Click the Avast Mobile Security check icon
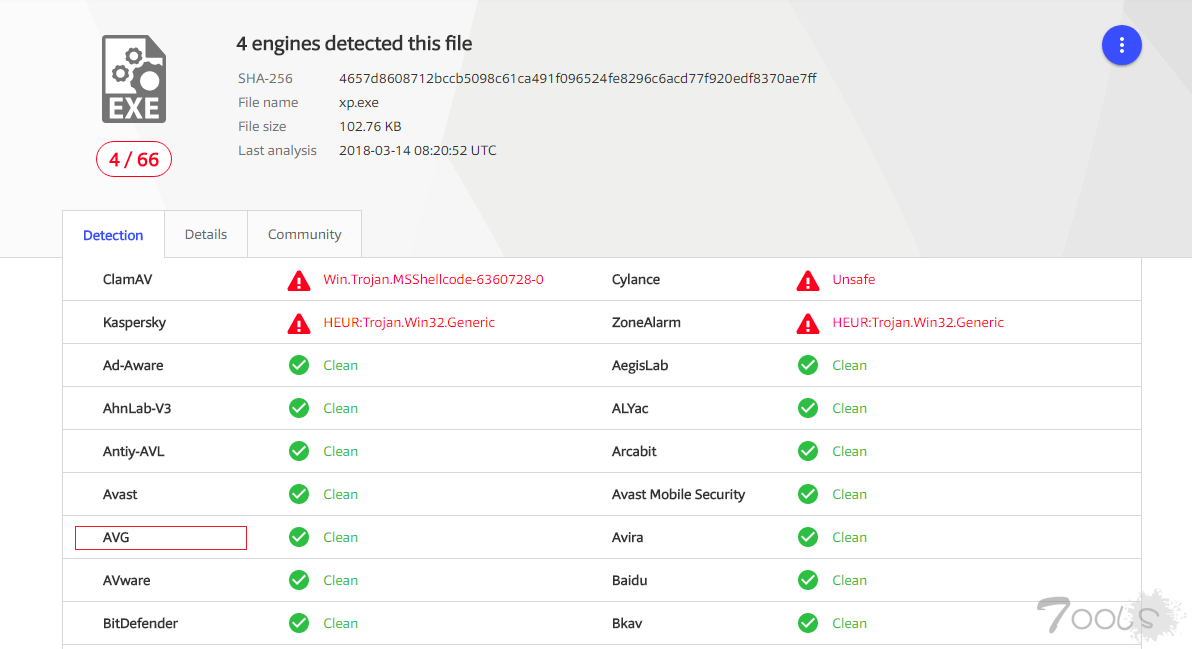This screenshot has width=1192, height=649. (x=808, y=494)
